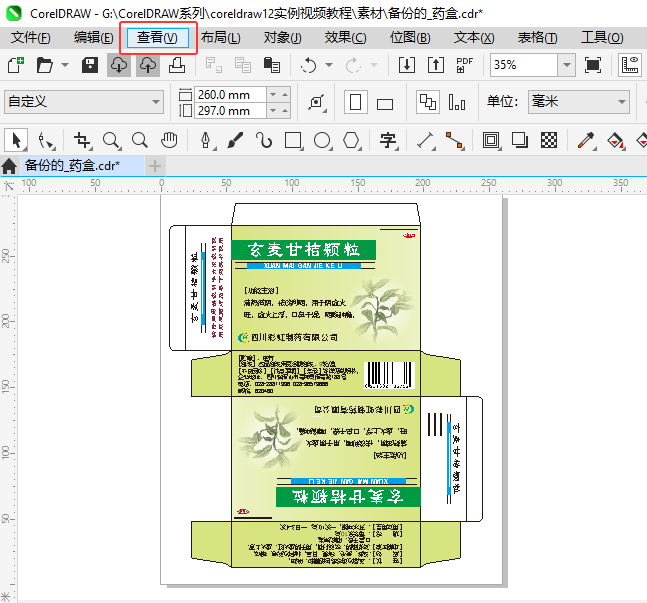This screenshot has height=603, width=647.
Task: Open the 文本(X) menu
Action: tap(474, 38)
